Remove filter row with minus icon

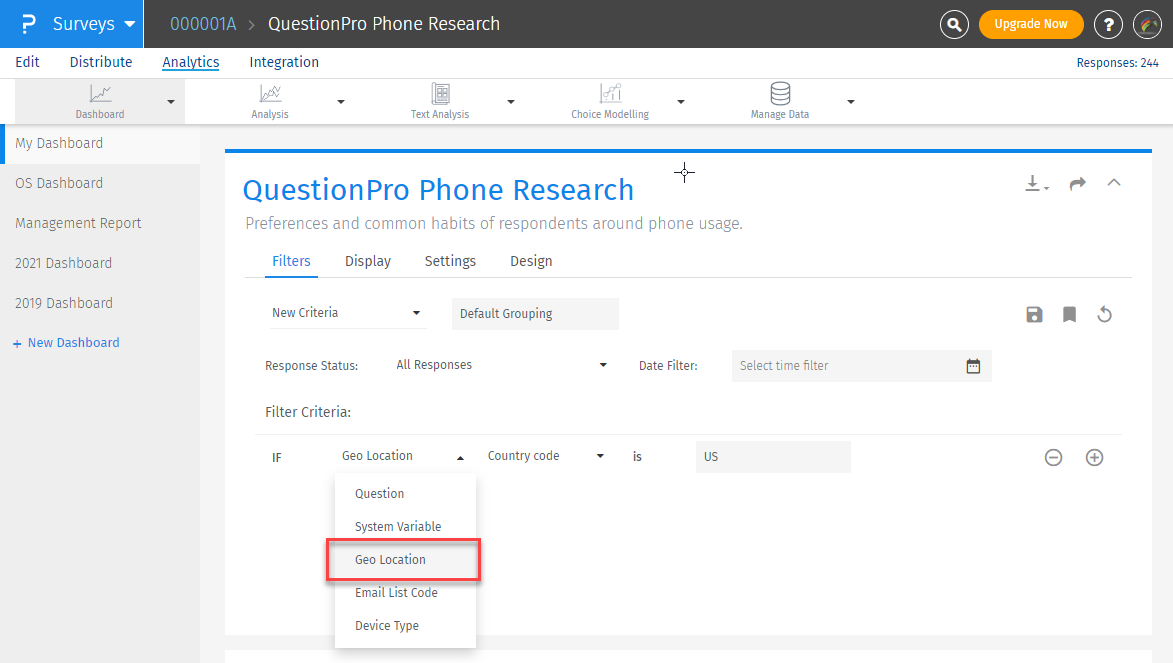(1053, 457)
